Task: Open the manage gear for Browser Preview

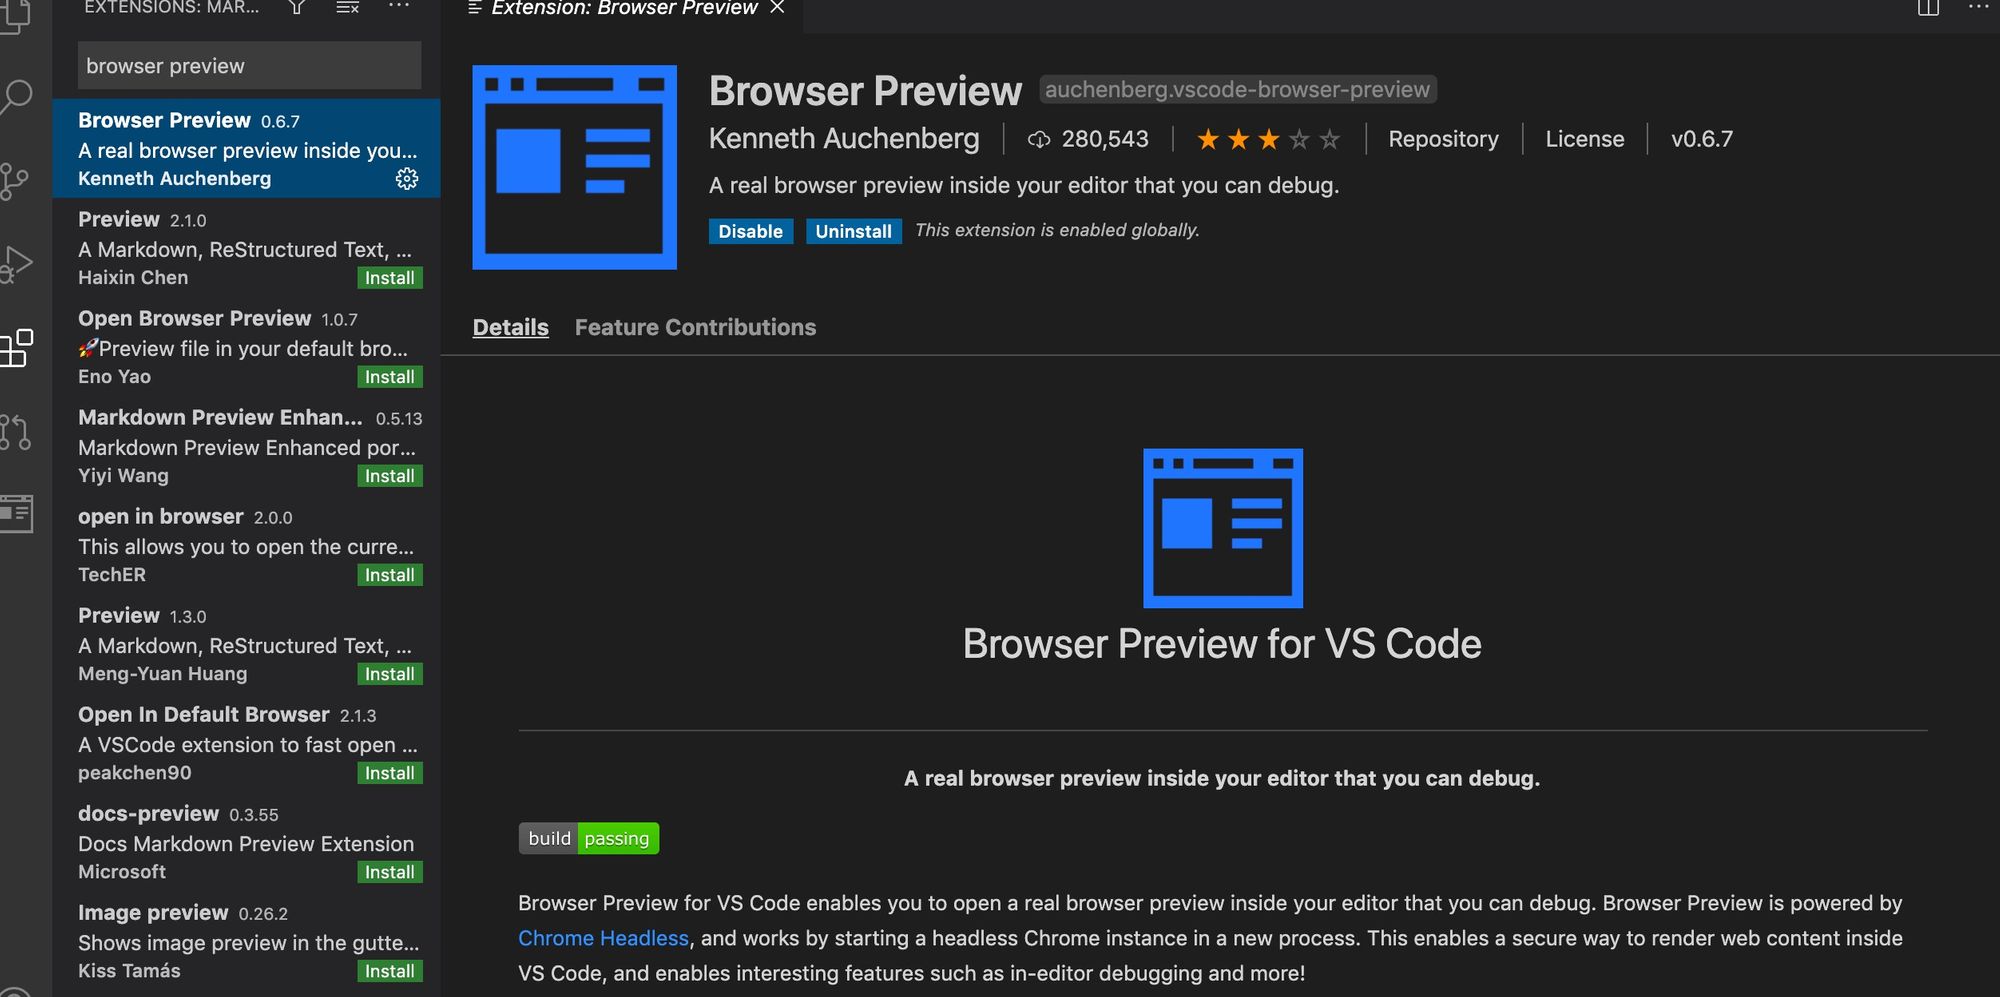Action: (x=407, y=179)
